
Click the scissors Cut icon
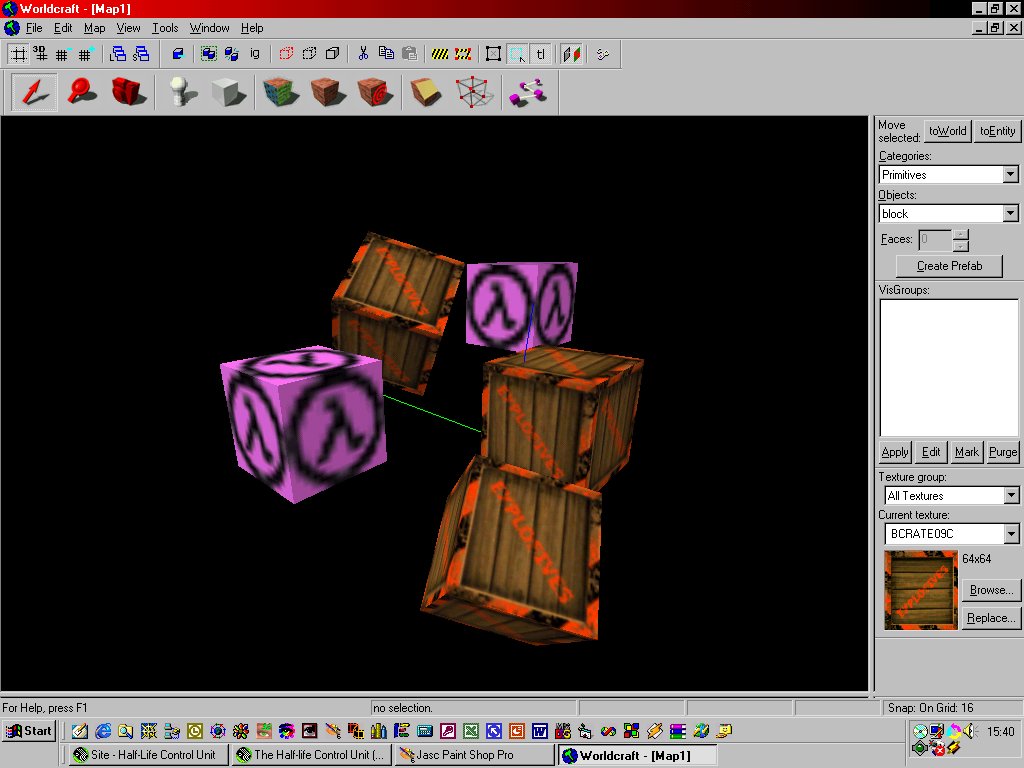coord(363,54)
